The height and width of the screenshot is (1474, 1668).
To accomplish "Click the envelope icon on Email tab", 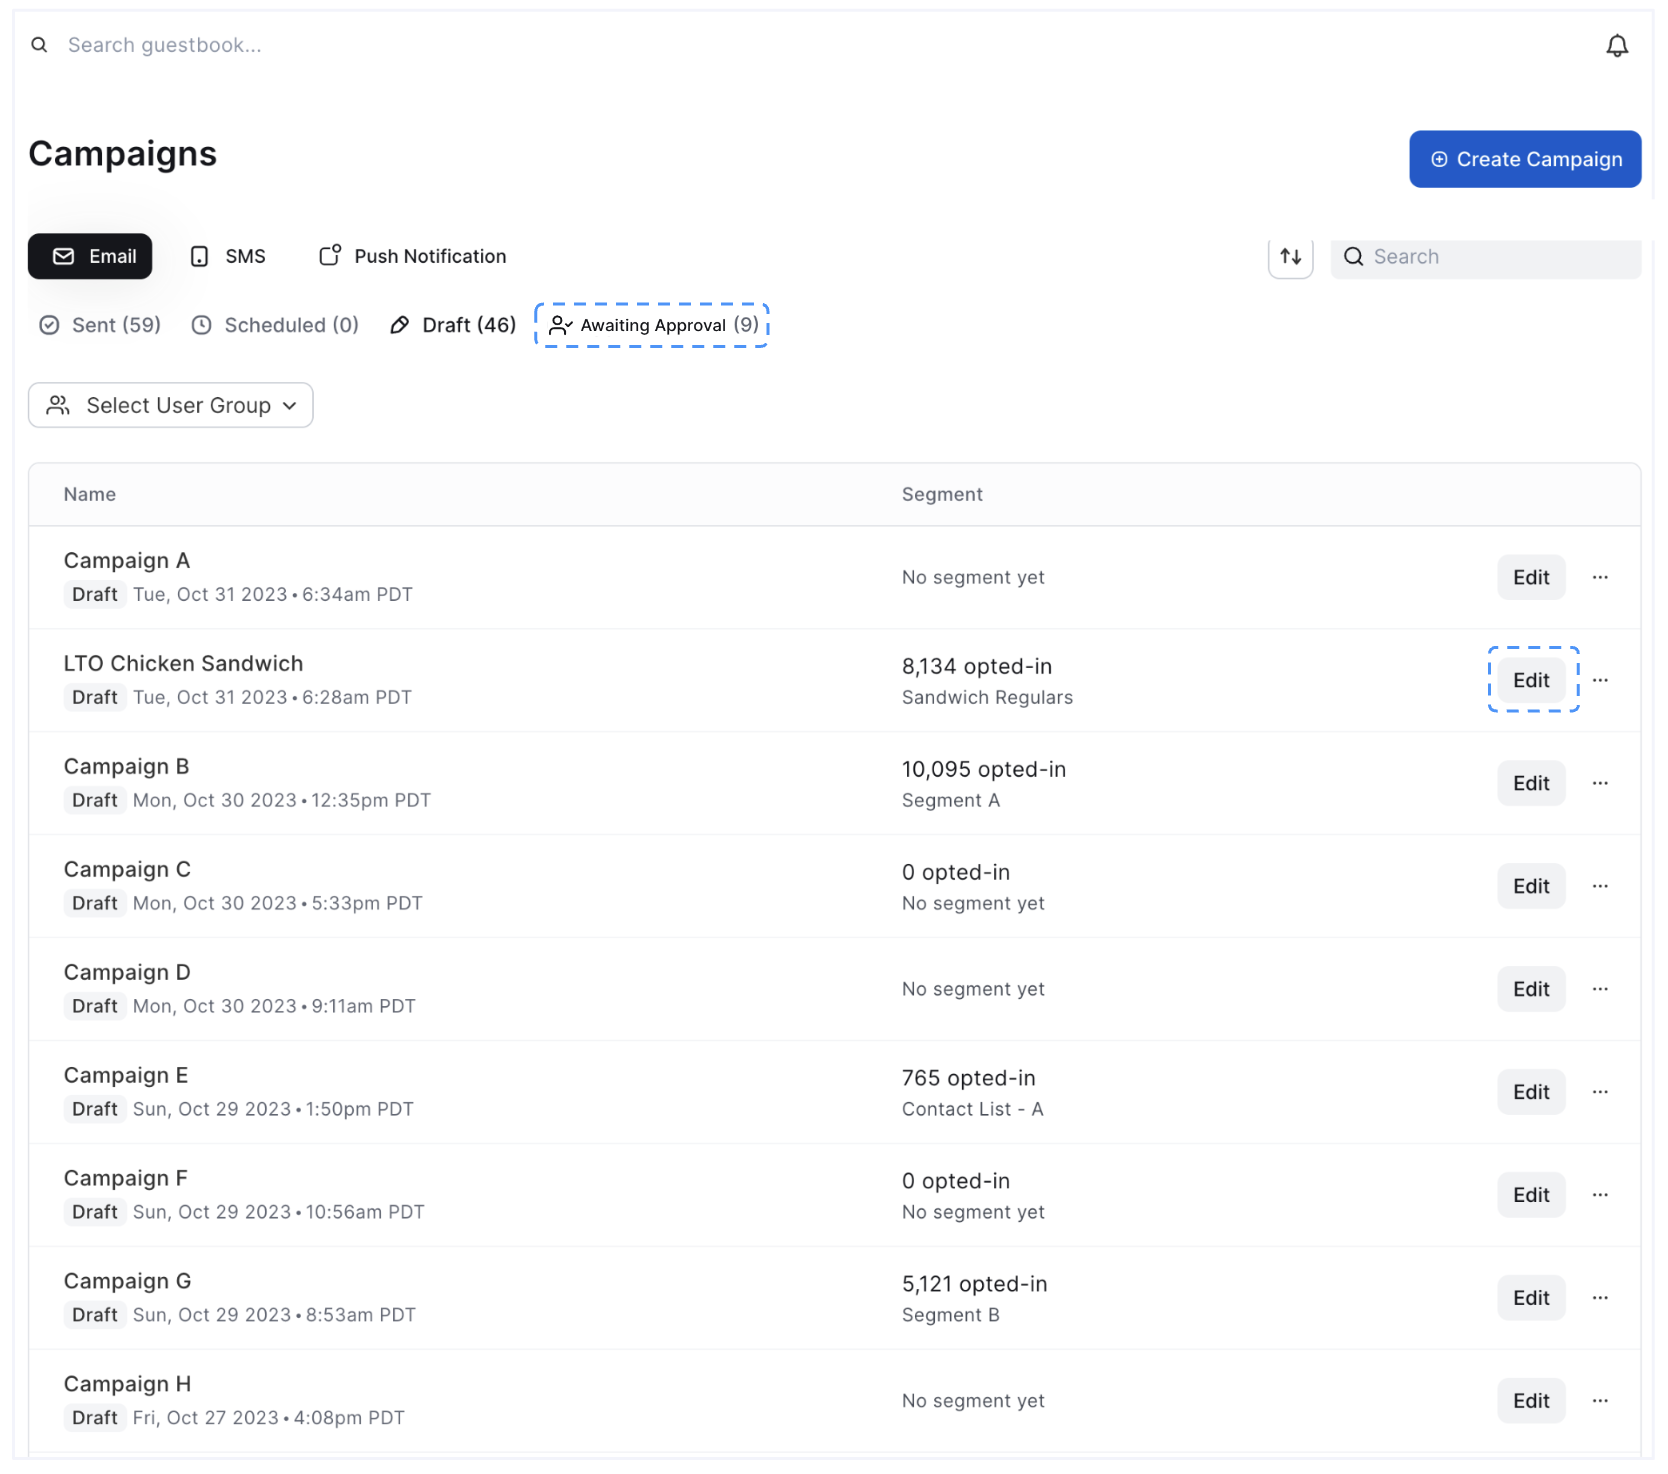I will click(x=64, y=257).
